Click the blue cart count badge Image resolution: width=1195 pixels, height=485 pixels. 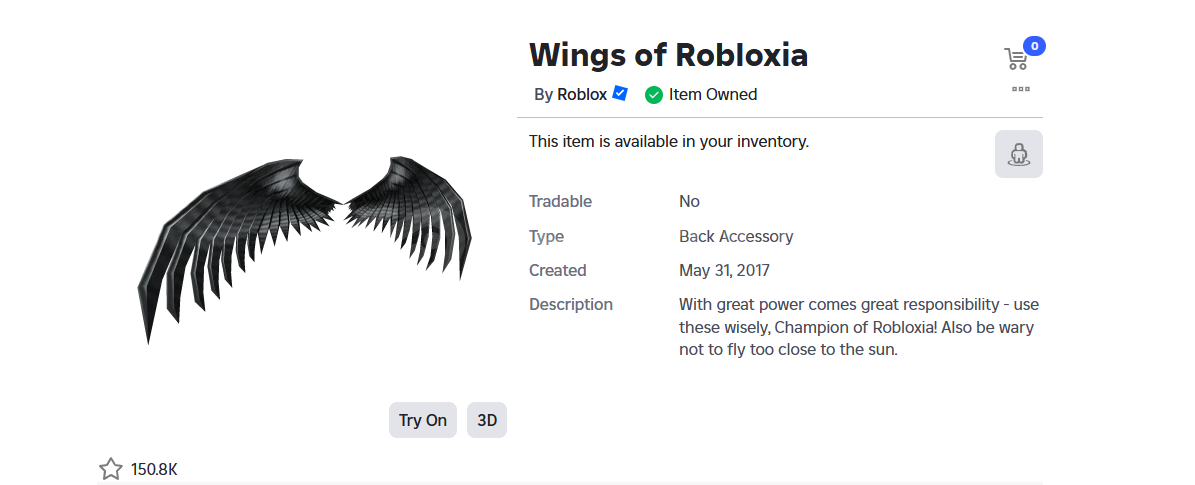1034,46
